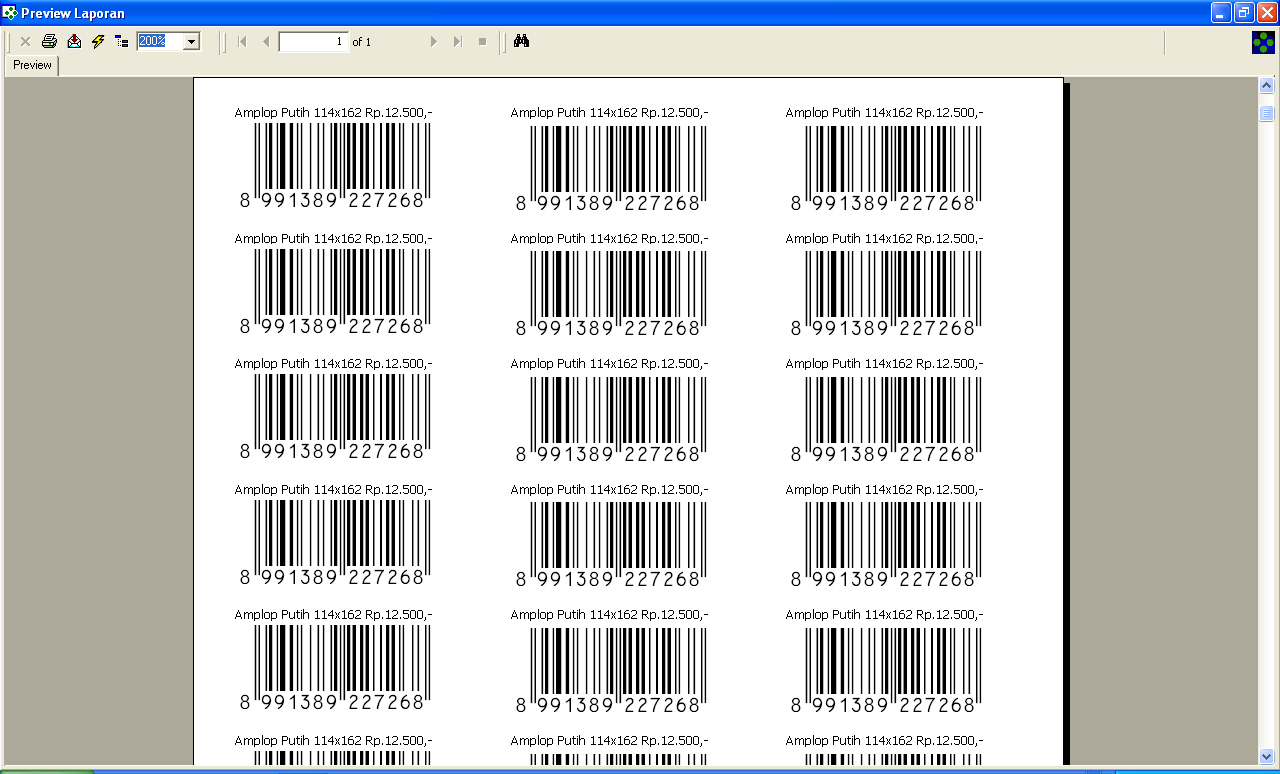
Task: Click the vertical scrollbar down arrow
Action: (1266, 756)
